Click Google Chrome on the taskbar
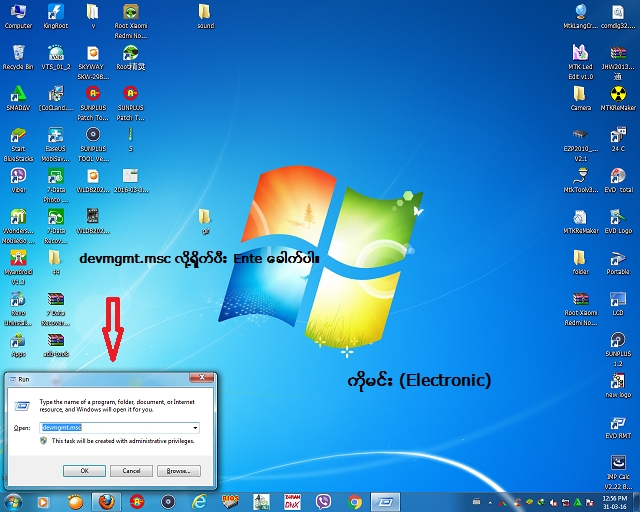Image resolution: width=640 pixels, height=512 pixels. [x=354, y=501]
